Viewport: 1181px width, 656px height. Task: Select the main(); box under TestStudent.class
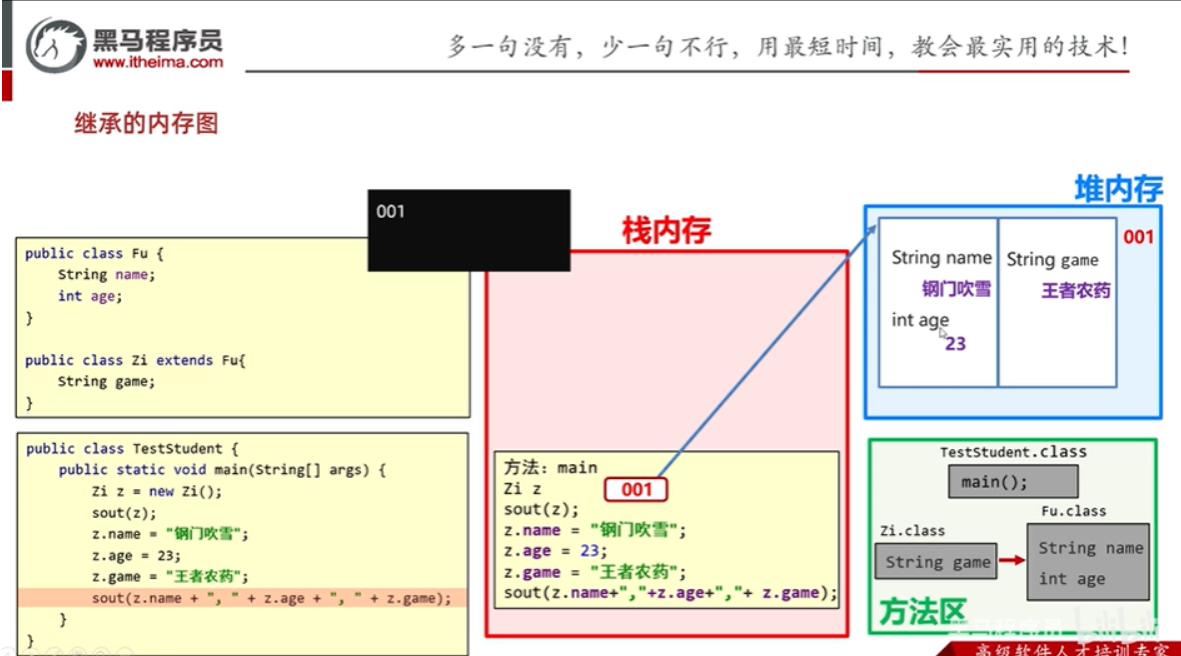[1012, 481]
